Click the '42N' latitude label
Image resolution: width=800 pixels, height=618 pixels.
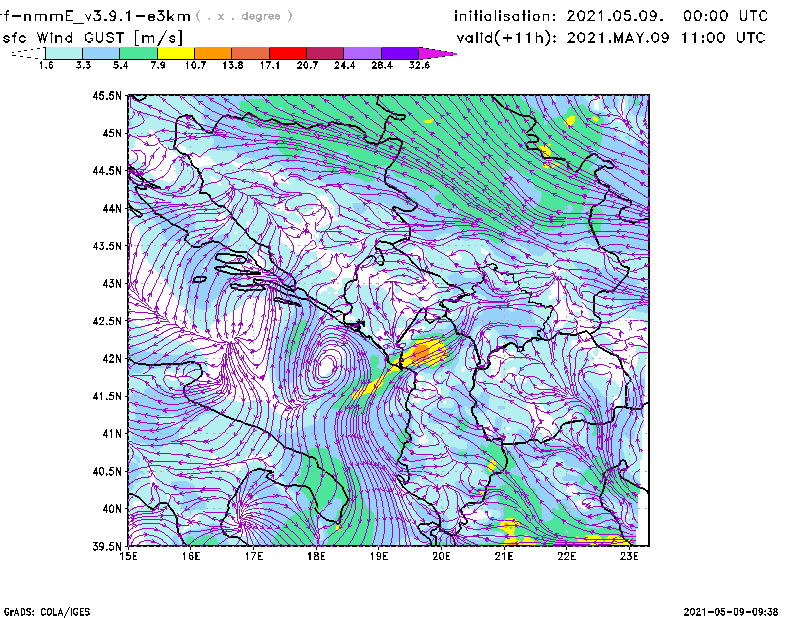(112, 358)
